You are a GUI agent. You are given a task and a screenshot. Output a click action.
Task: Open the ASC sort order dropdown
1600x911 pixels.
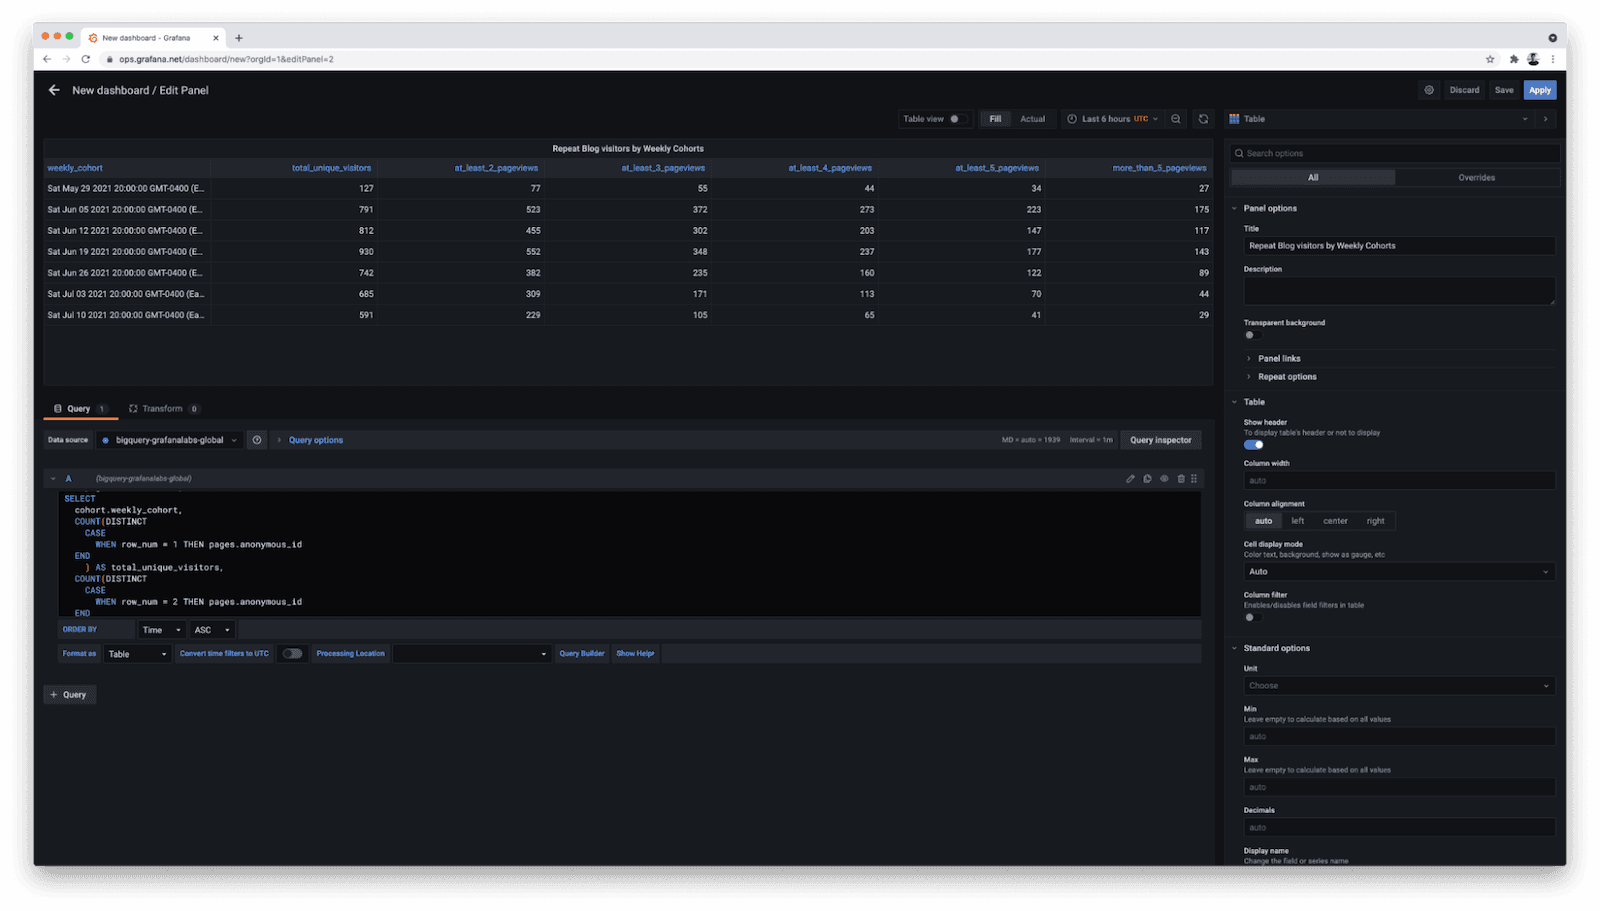[x=212, y=630]
